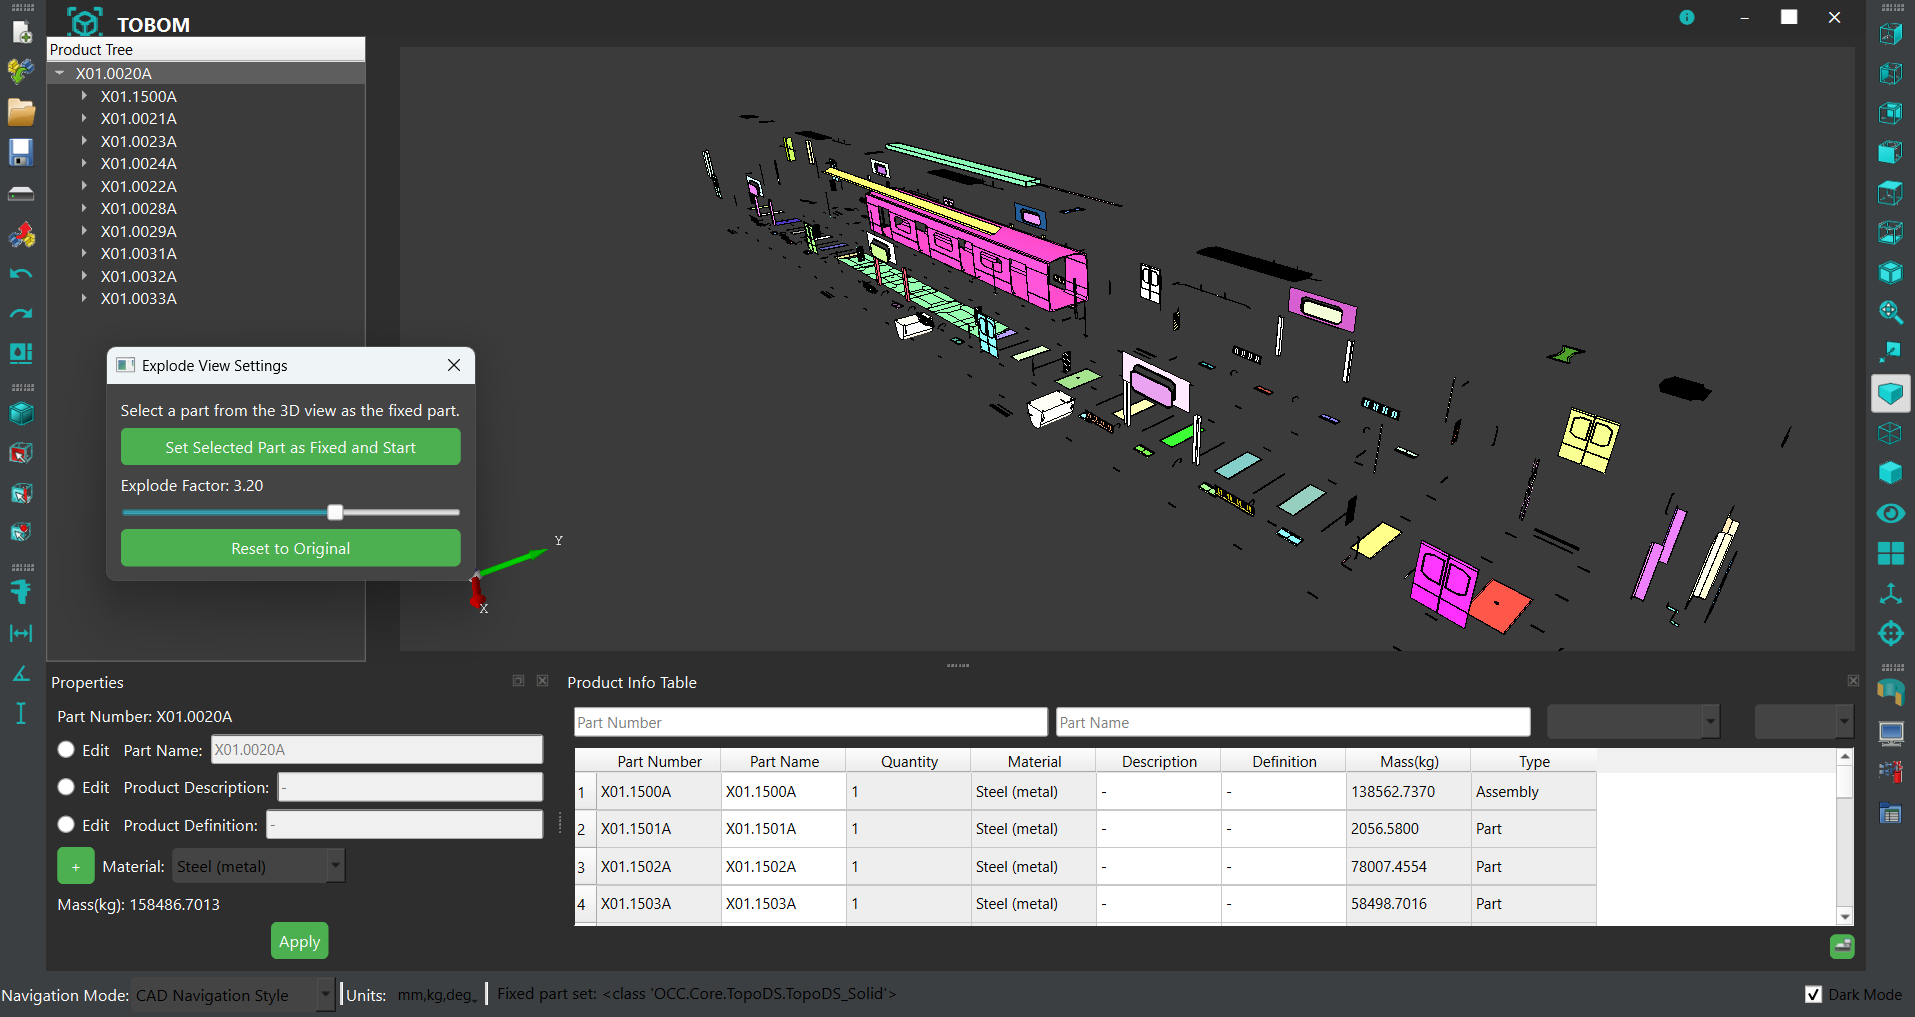Click the redo arrow icon
The image size is (1915, 1017).
pyautogui.click(x=21, y=313)
